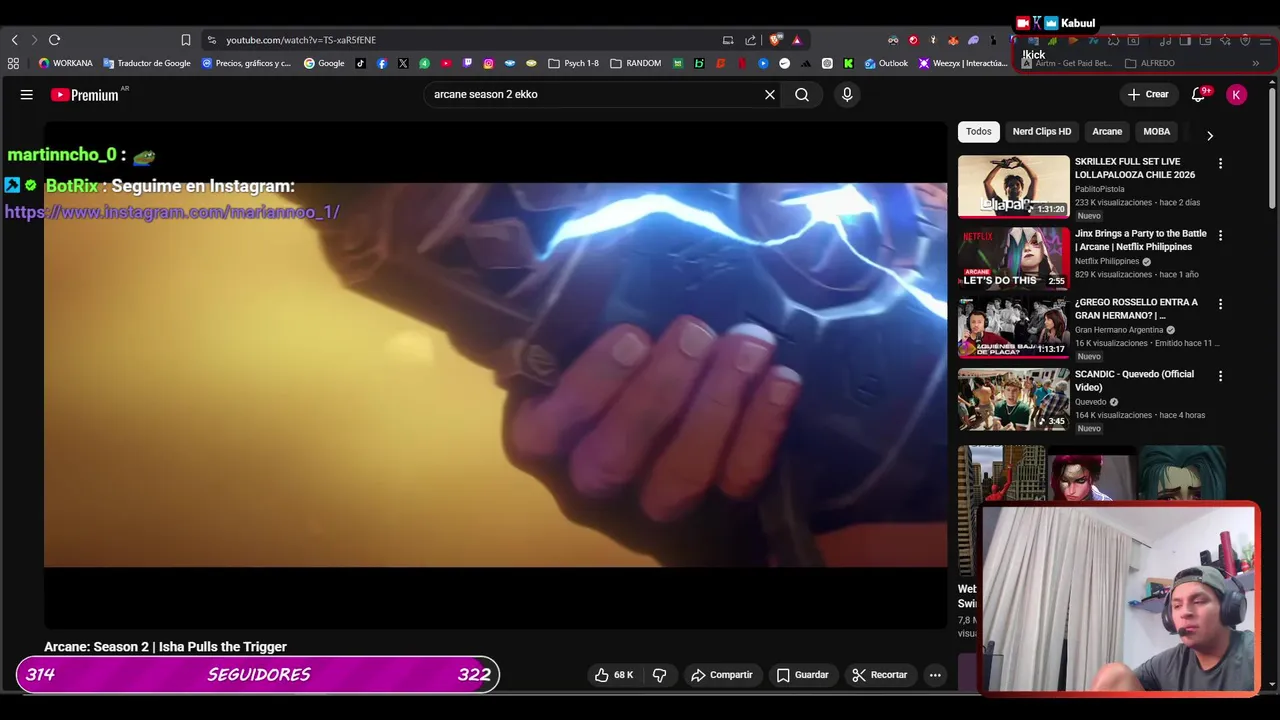Click the video player area to pause
This screenshot has width=1280, height=720.
point(495,375)
